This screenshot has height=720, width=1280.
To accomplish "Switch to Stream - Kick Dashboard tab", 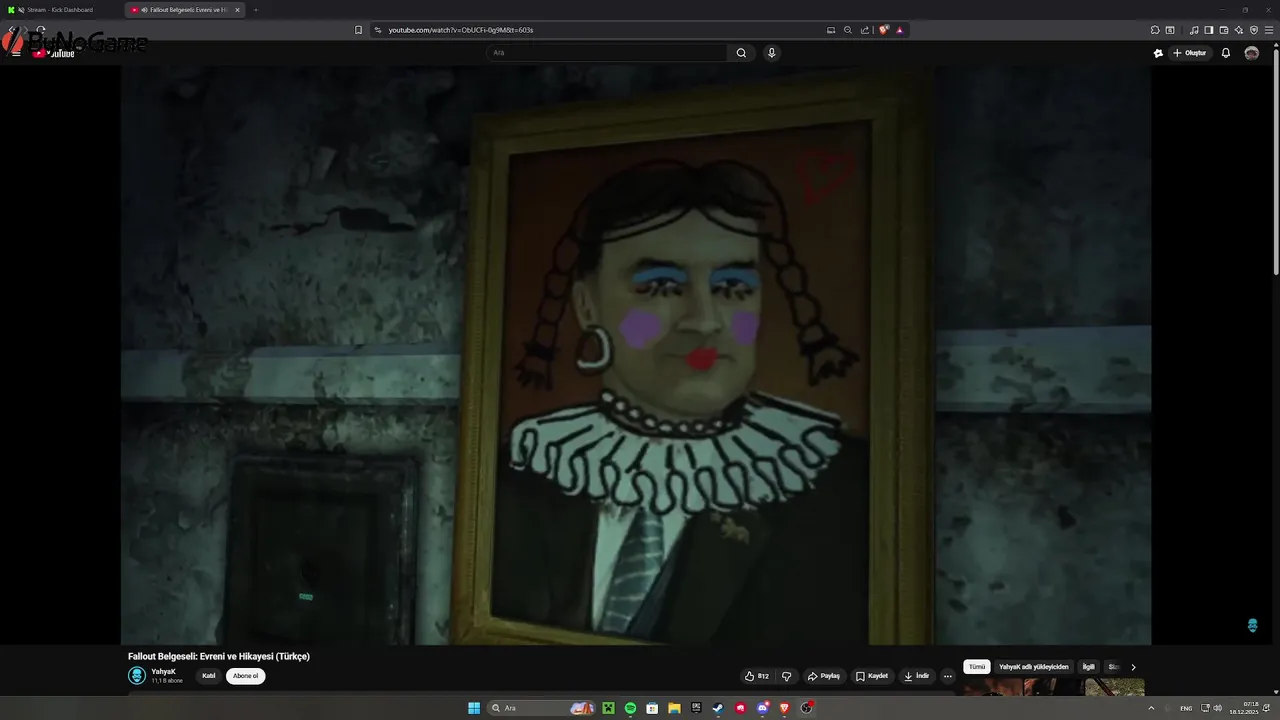I will tap(60, 10).
